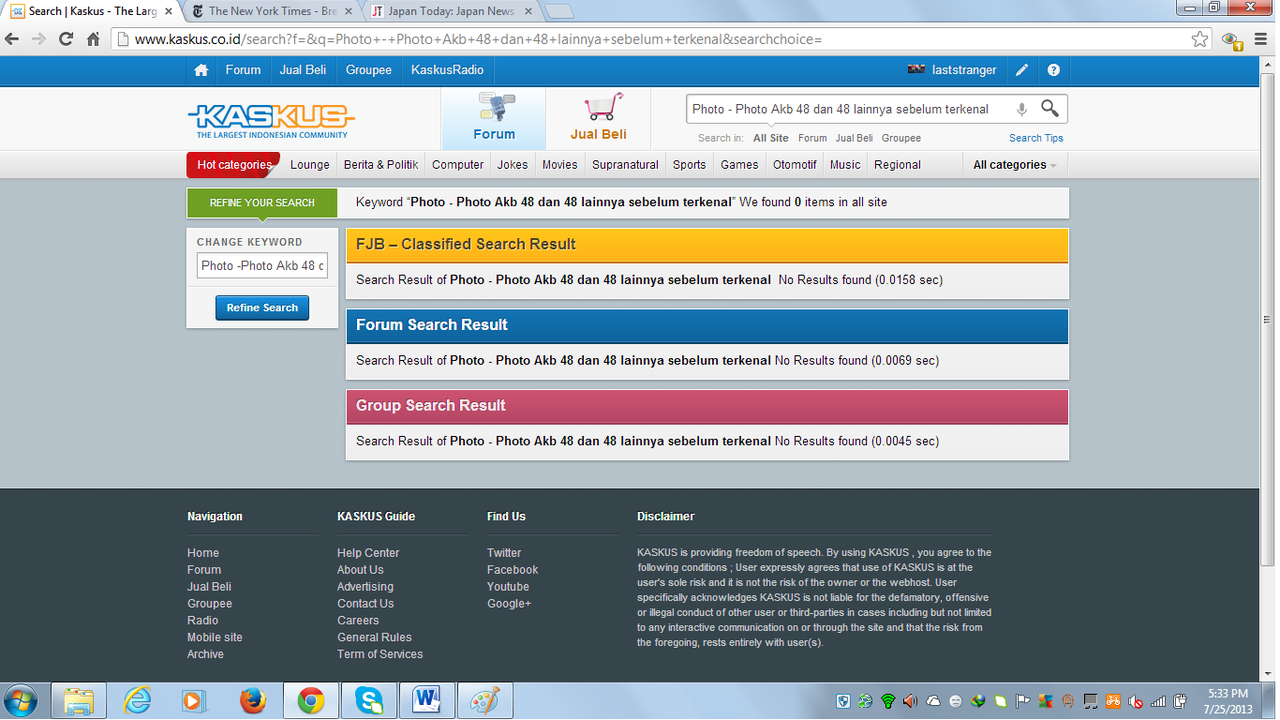The height and width of the screenshot is (720, 1280).
Task: Click the Kaskus home icon
Action: tap(201, 70)
